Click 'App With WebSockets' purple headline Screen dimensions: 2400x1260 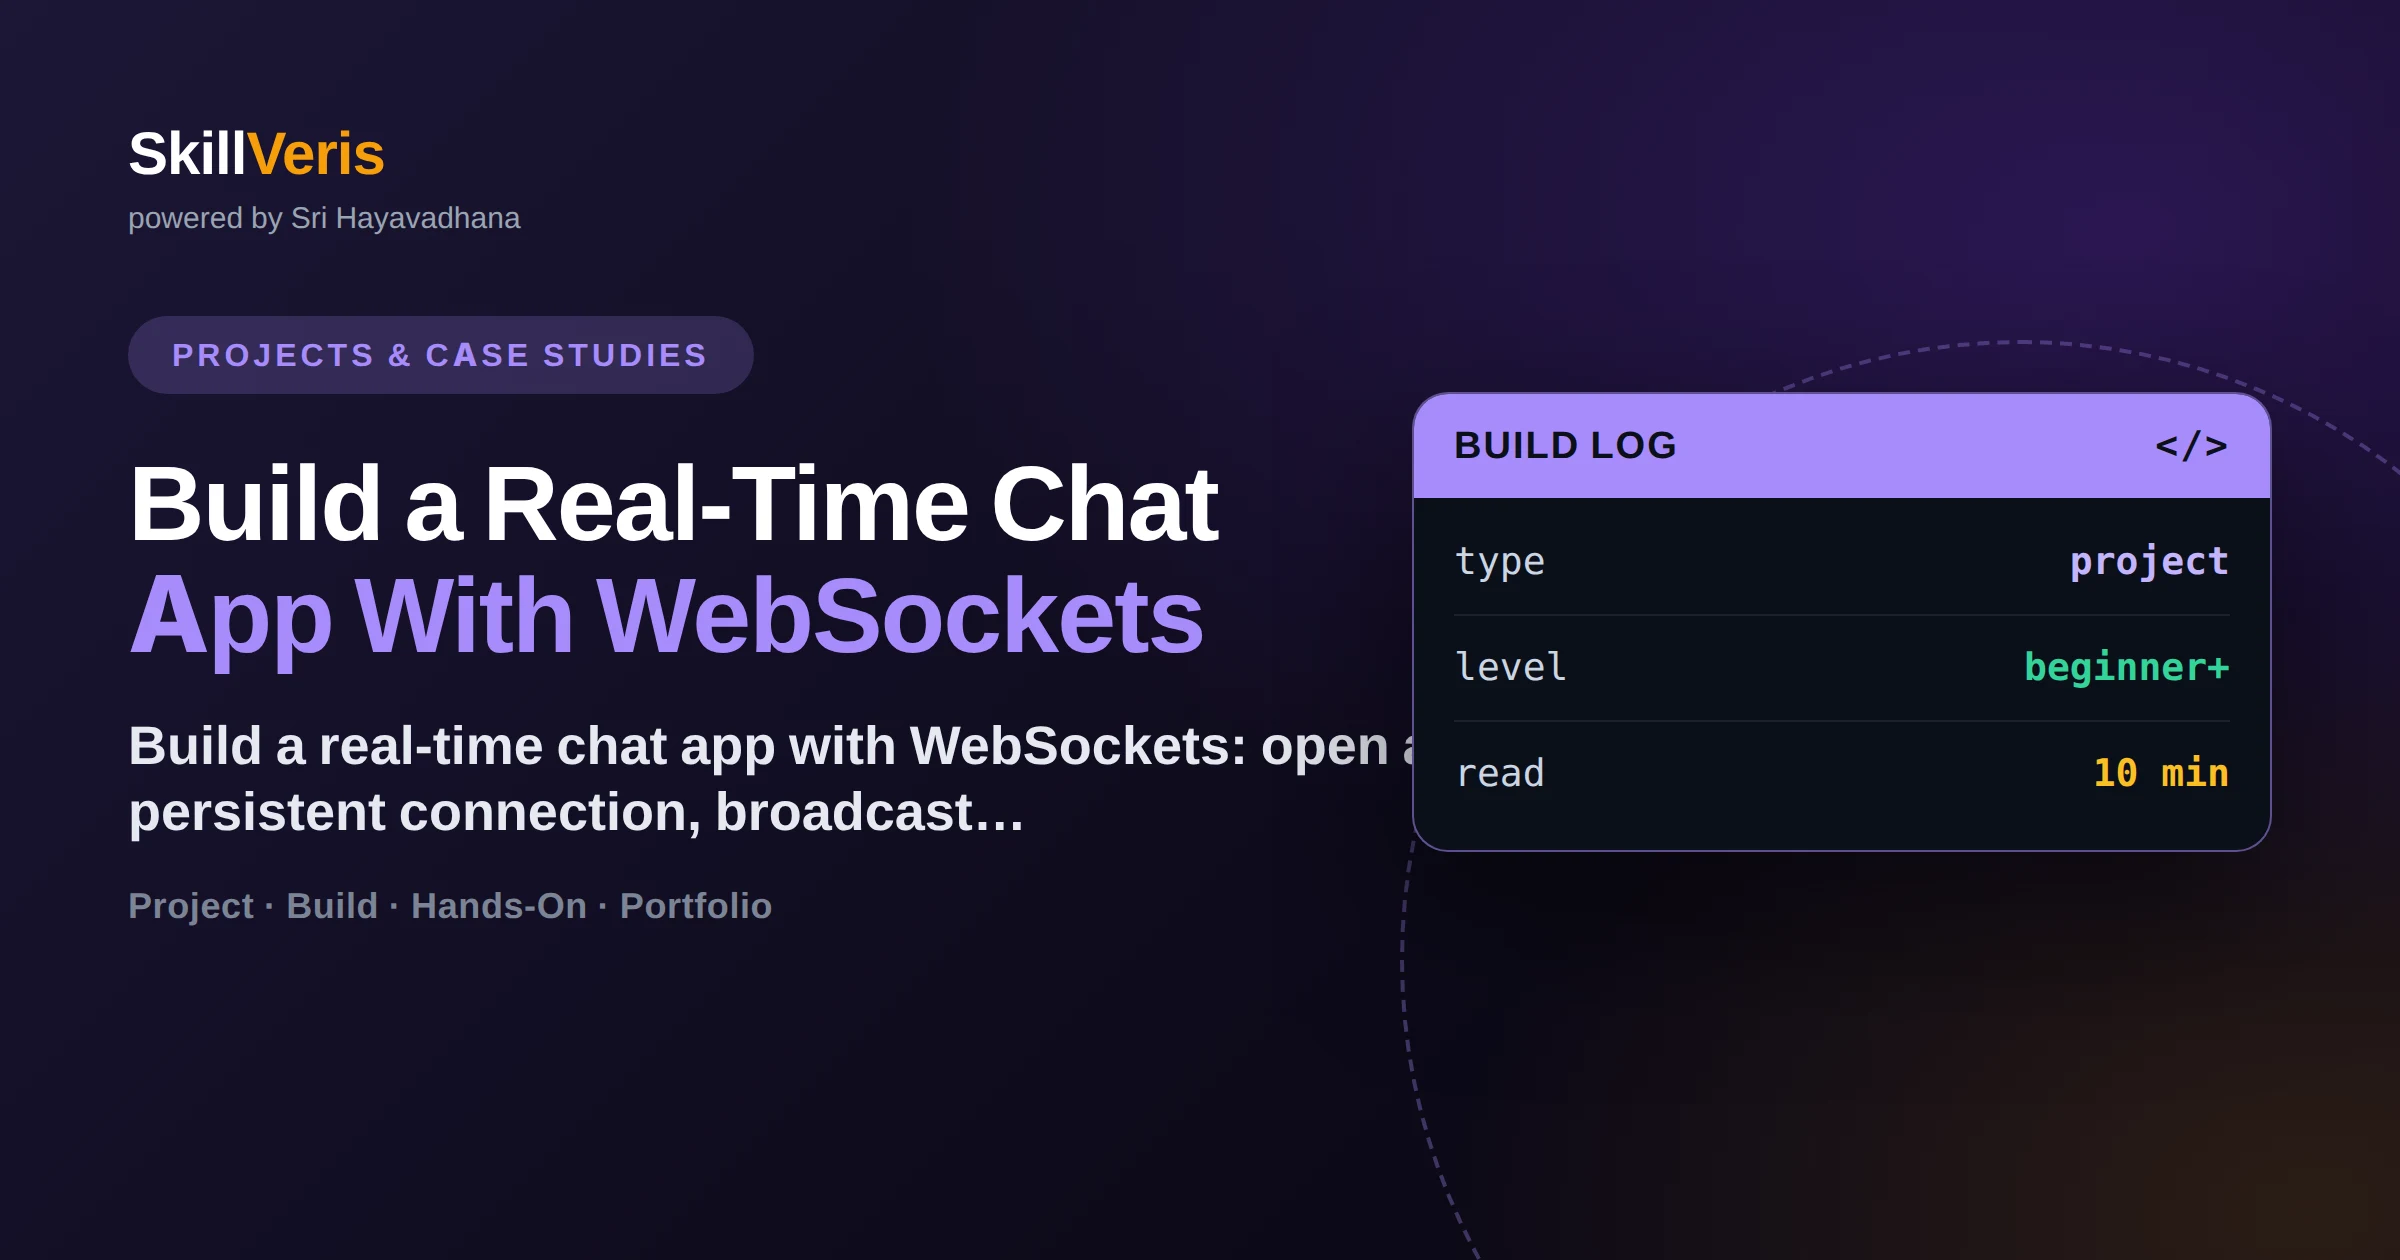click(666, 617)
